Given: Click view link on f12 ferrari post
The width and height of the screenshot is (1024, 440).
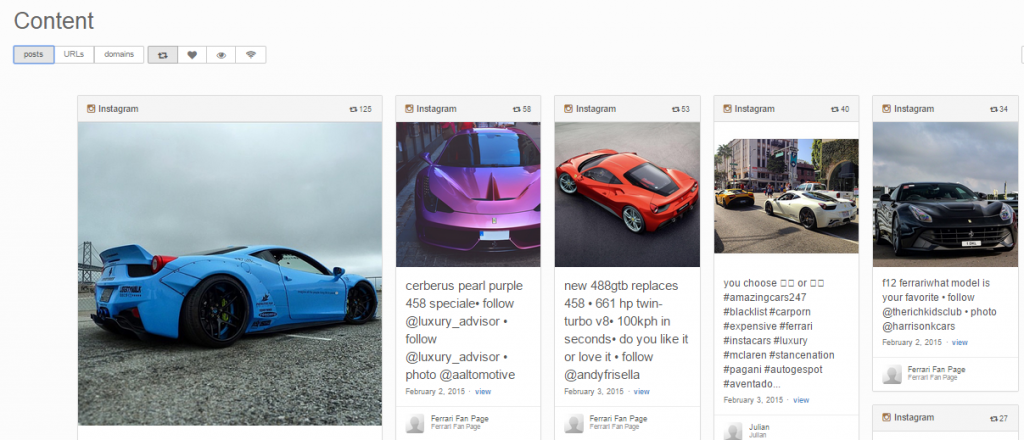Looking at the screenshot, I should pyautogui.click(x=959, y=343).
